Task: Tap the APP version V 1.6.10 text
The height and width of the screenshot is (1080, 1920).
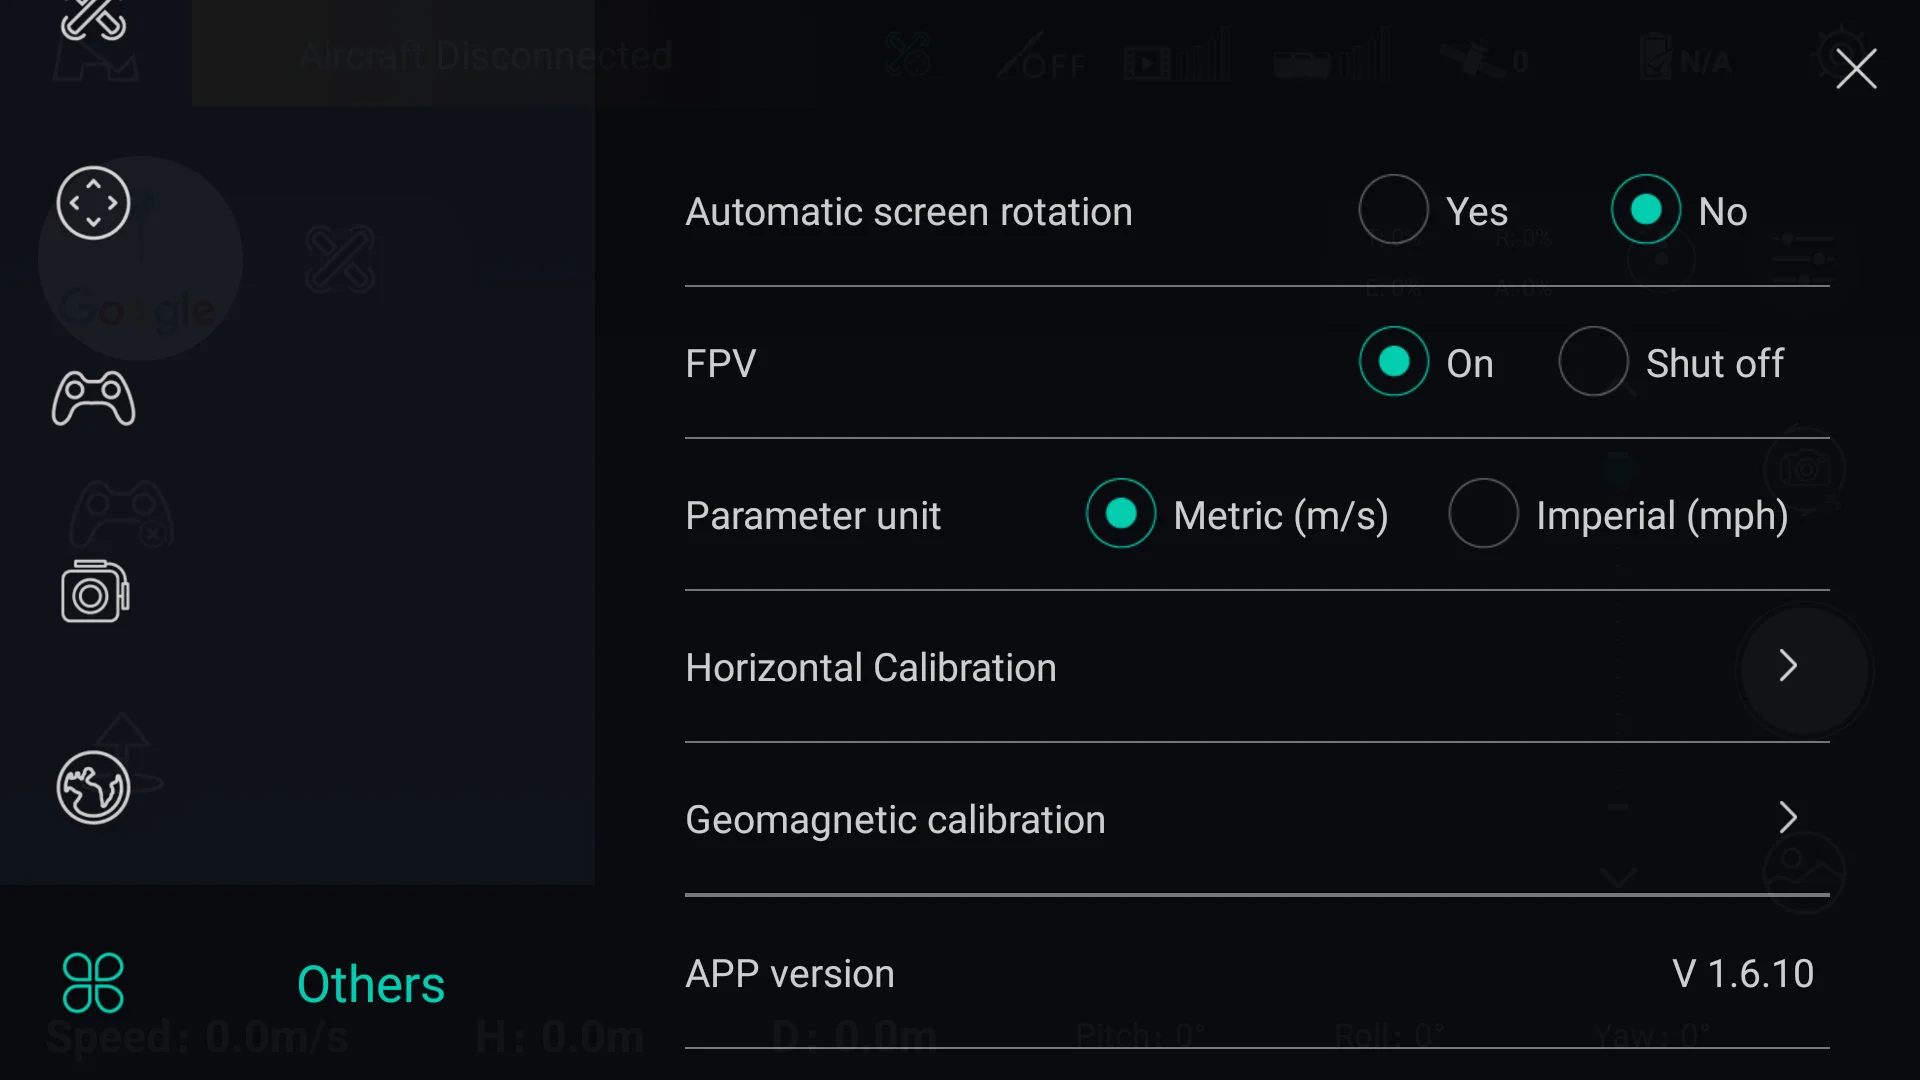Action: [1742, 974]
